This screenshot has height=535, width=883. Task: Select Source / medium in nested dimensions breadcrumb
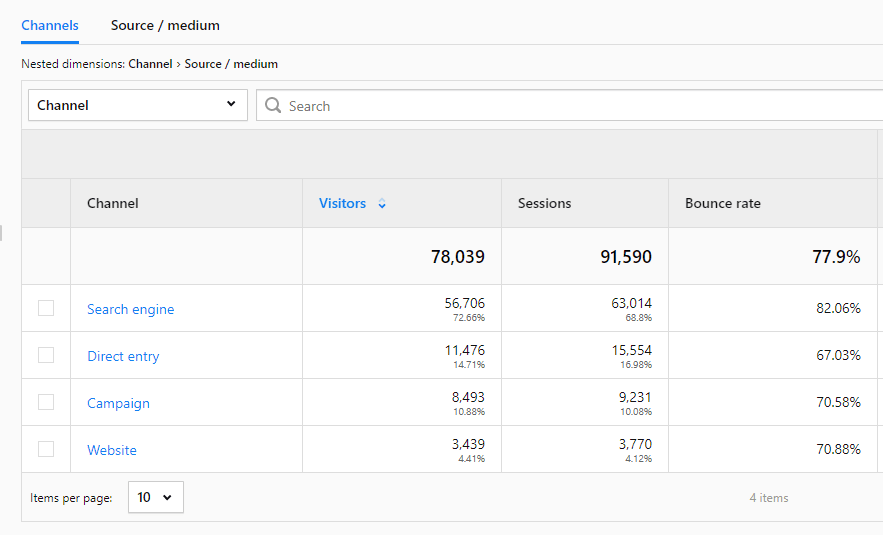231,64
